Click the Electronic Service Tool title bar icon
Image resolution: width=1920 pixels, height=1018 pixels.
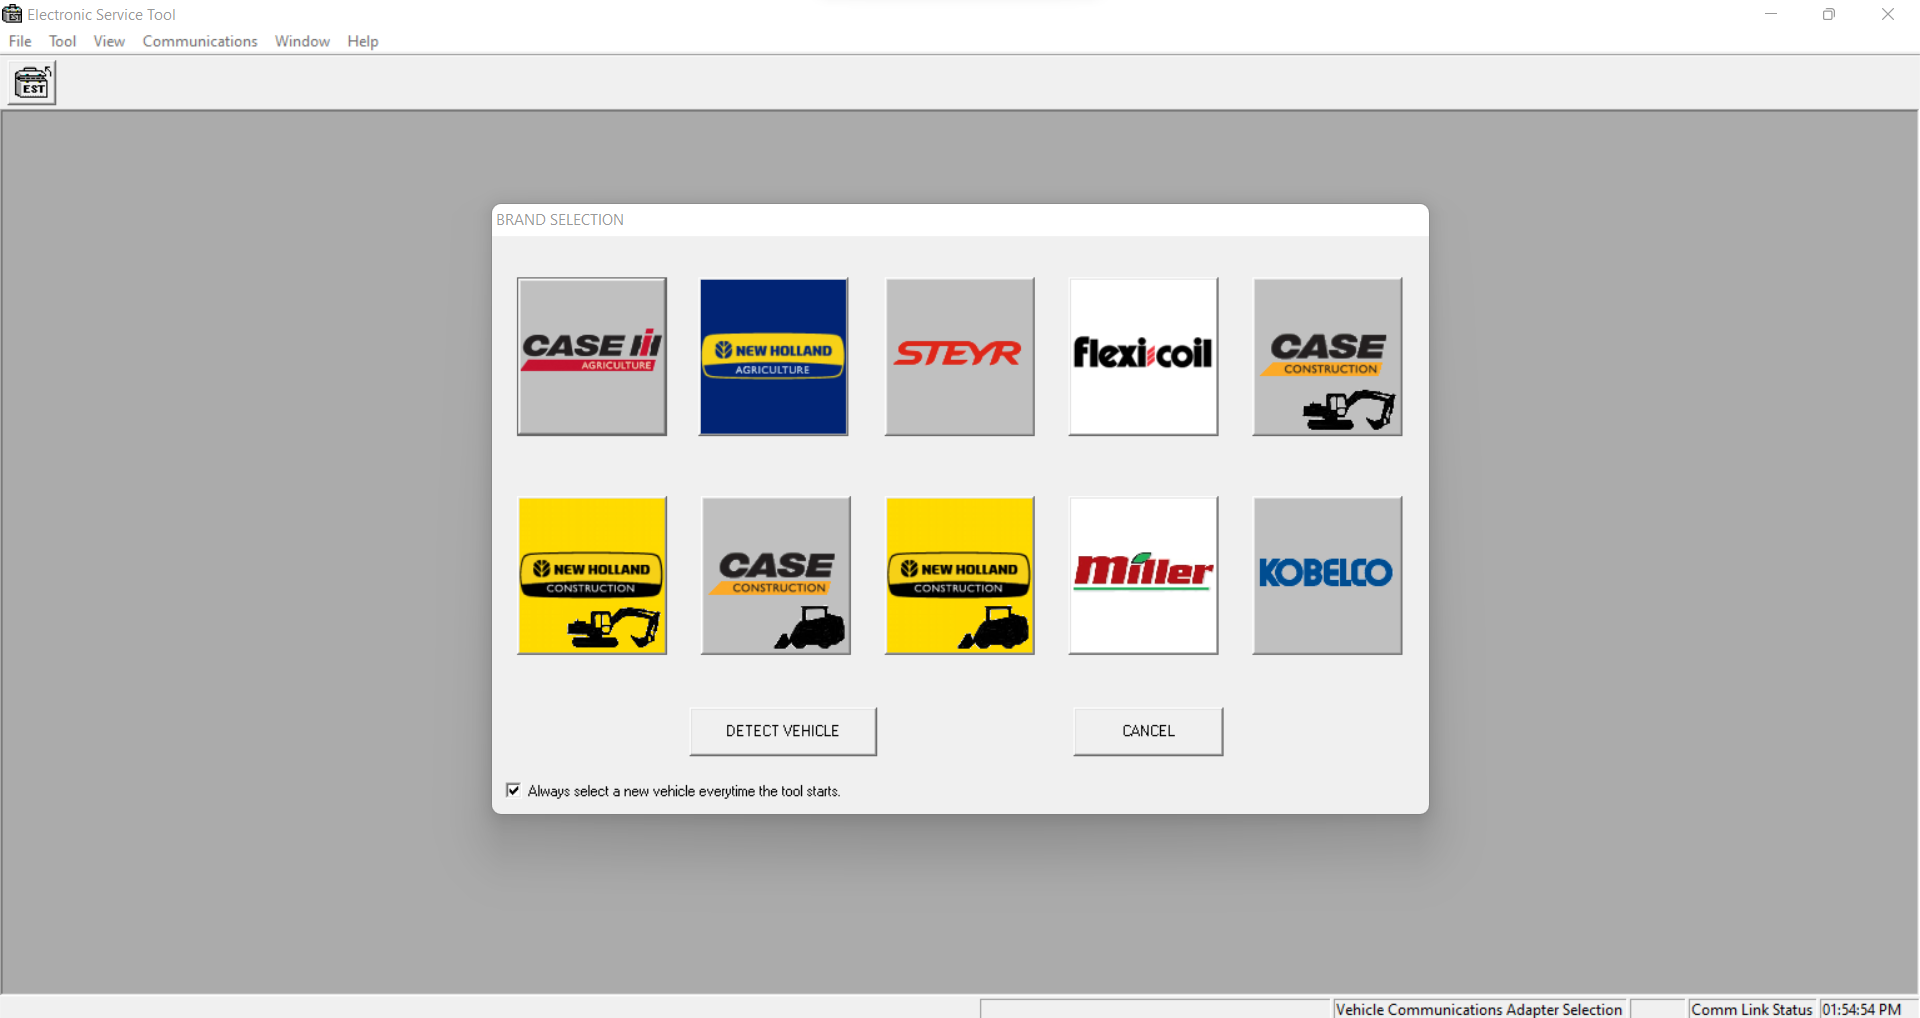tap(12, 14)
